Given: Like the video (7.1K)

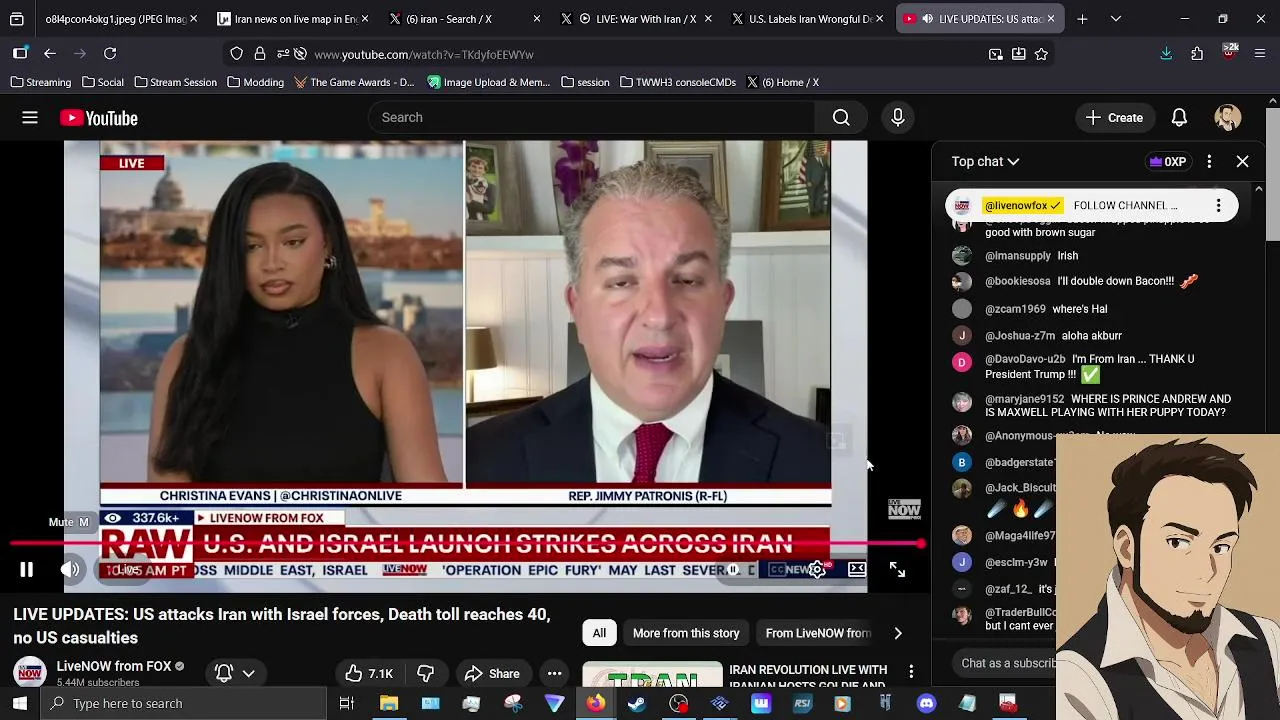Looking at the screenshot, I should pos(368,674).
